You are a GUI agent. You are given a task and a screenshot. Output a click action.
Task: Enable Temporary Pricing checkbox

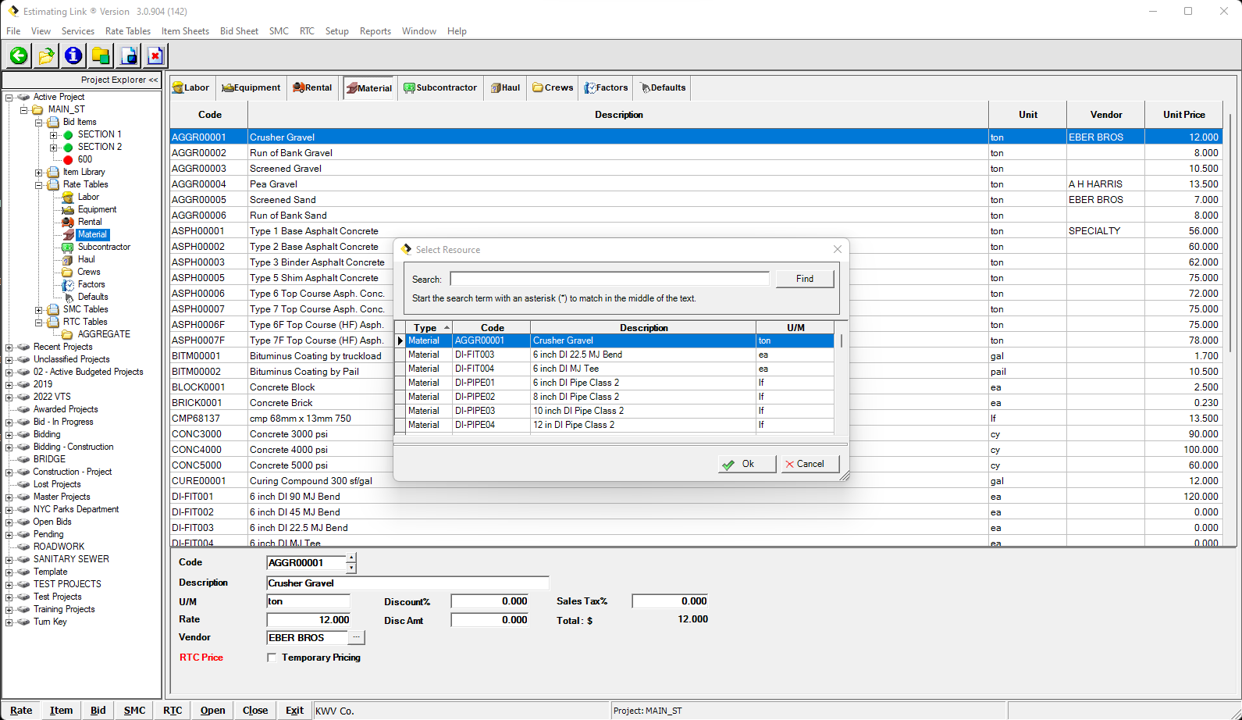[271, 657]
